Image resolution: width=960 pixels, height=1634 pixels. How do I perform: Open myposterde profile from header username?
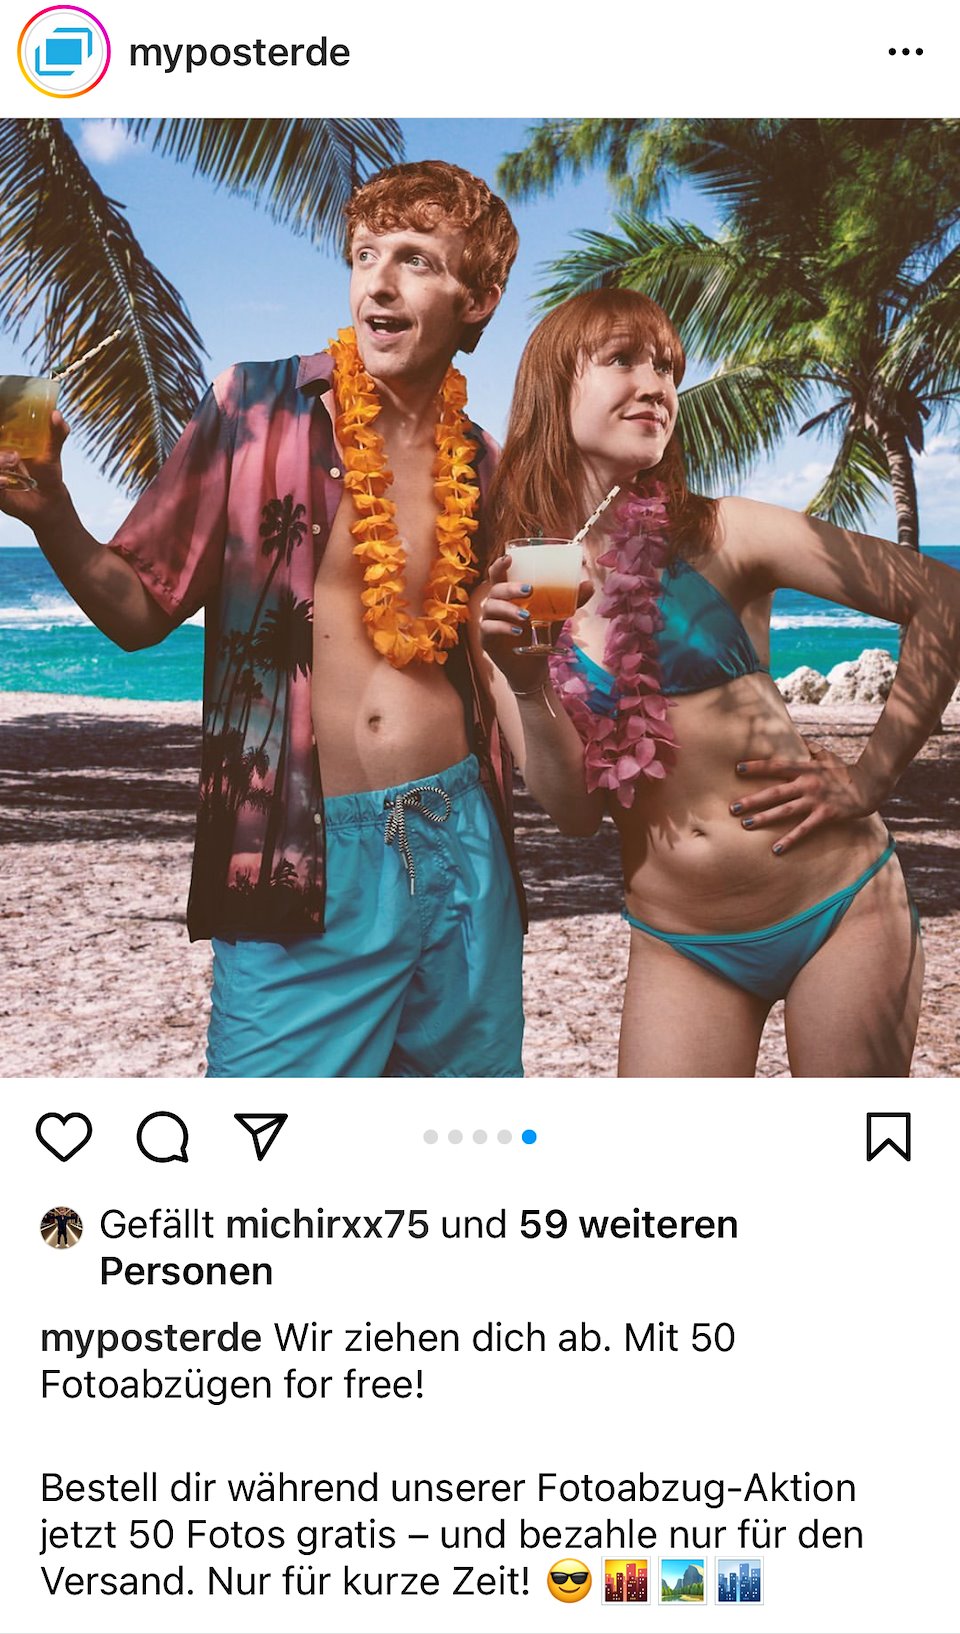(x=240, y=52)
